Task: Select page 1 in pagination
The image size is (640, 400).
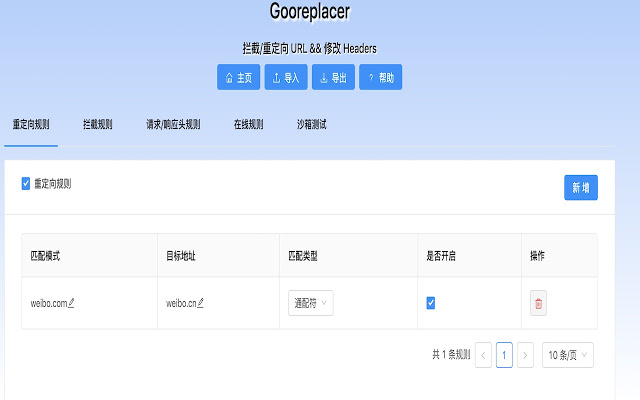Action: pos(504,355)
